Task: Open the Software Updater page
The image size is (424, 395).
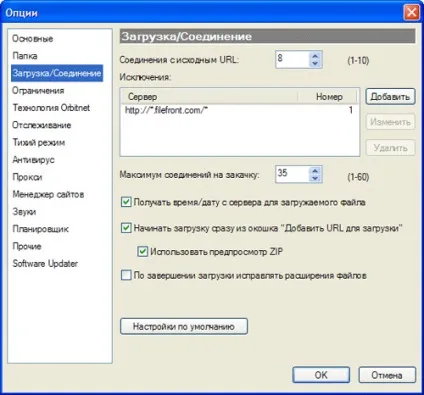Action: (45, 264)
